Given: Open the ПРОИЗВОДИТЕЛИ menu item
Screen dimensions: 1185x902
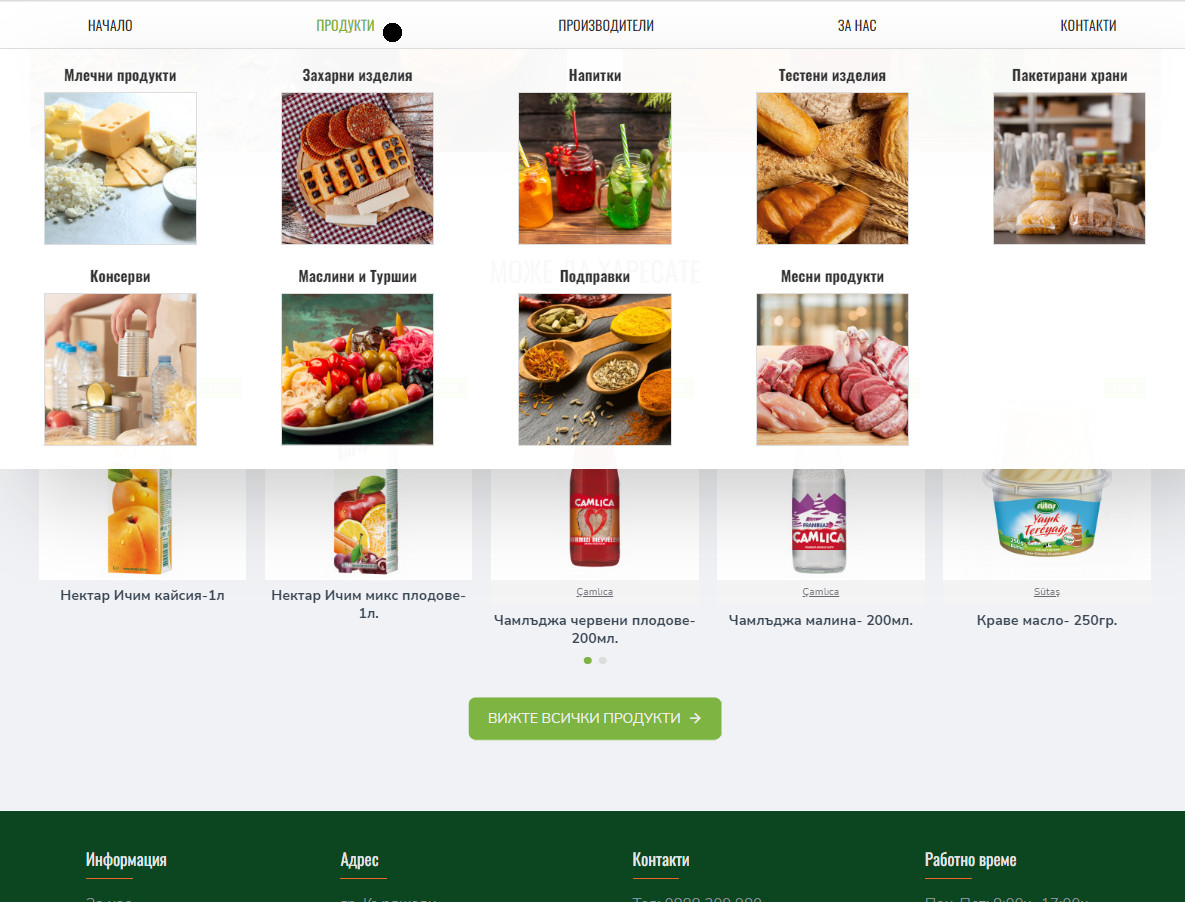Looking at the screenshot, I should [x=606, y=26].
